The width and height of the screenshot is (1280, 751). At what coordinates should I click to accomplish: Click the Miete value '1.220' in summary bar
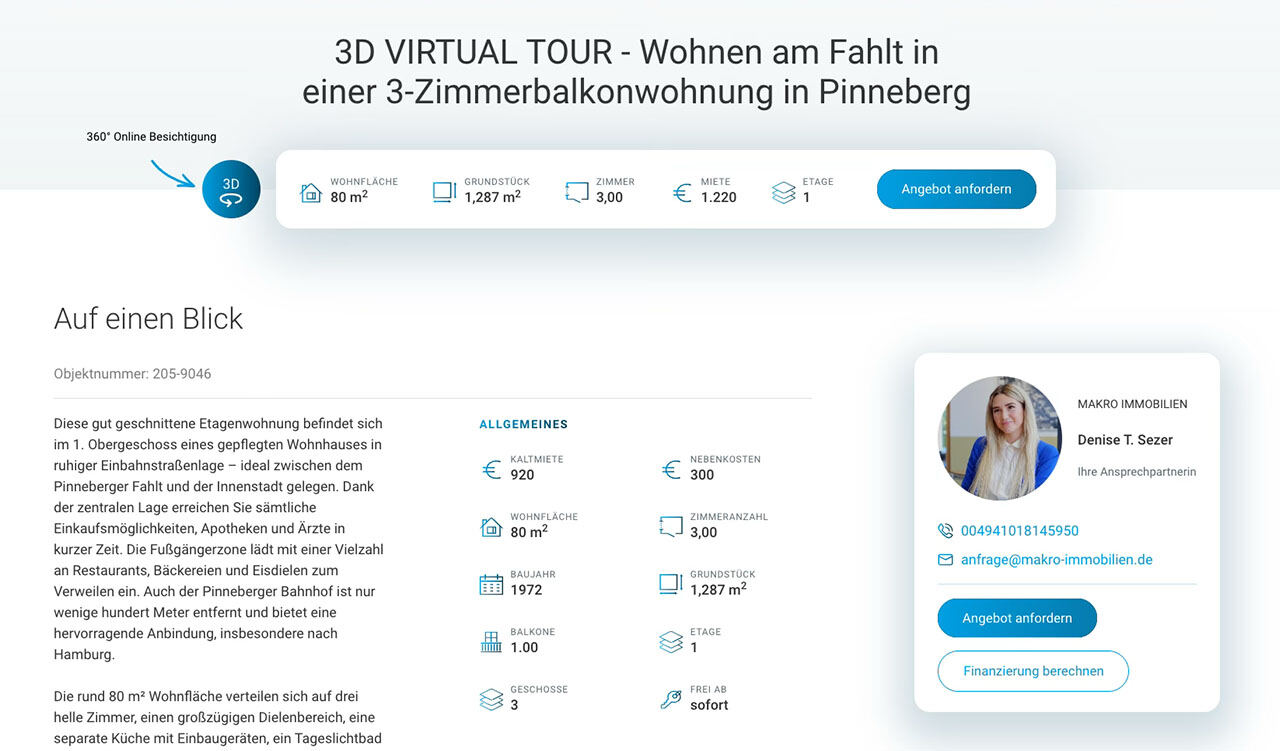tap(719, 197)
